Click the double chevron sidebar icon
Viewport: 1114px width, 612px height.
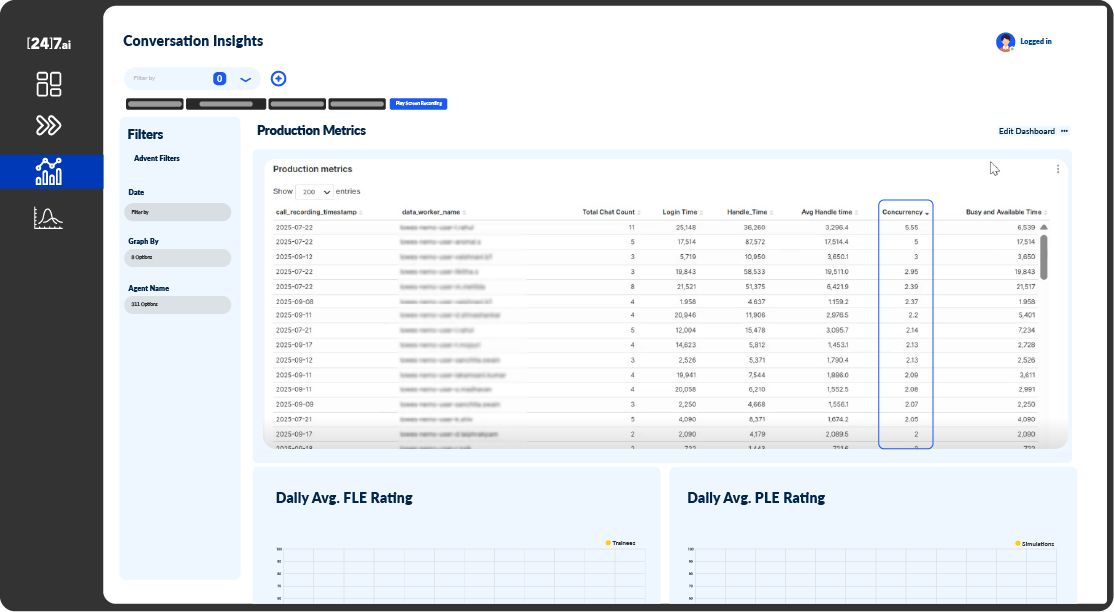pyautogui.click(x=49, y=125)
